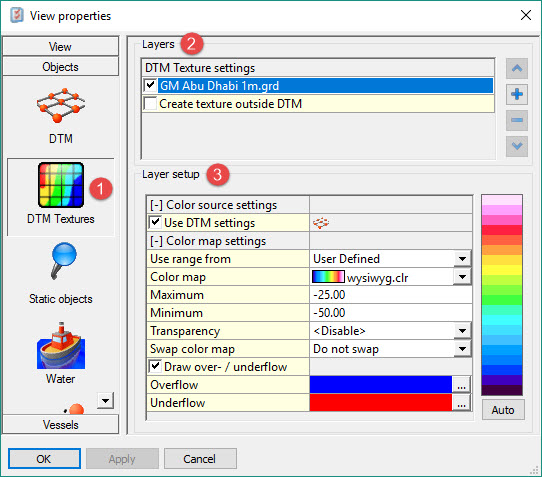Click the Auto button
This screenshot has height=477, width=542.
[503, 410]
